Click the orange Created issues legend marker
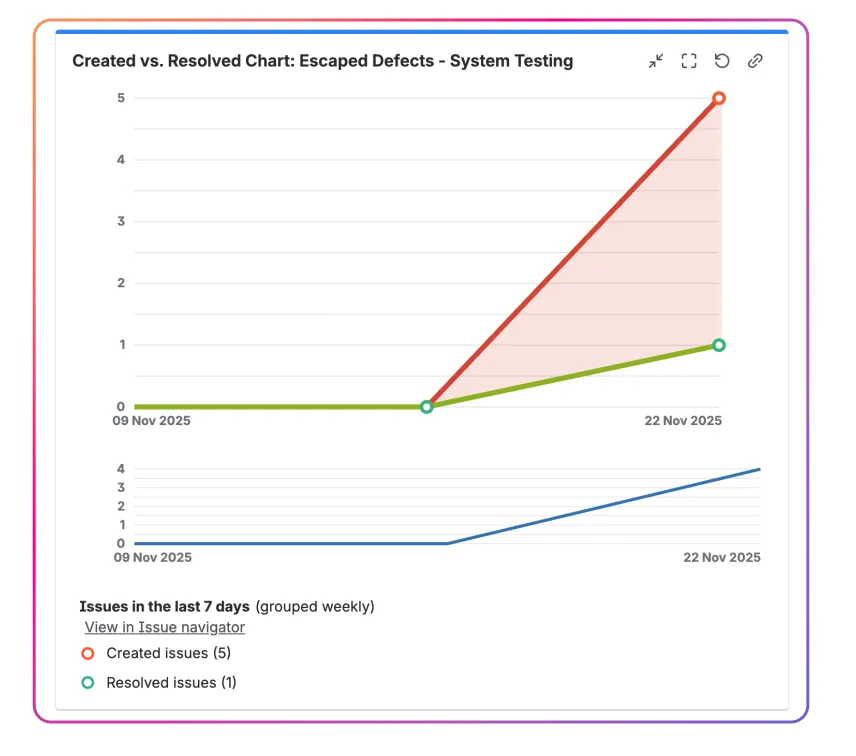Screen dimensions: 856x756 point(88,653)
